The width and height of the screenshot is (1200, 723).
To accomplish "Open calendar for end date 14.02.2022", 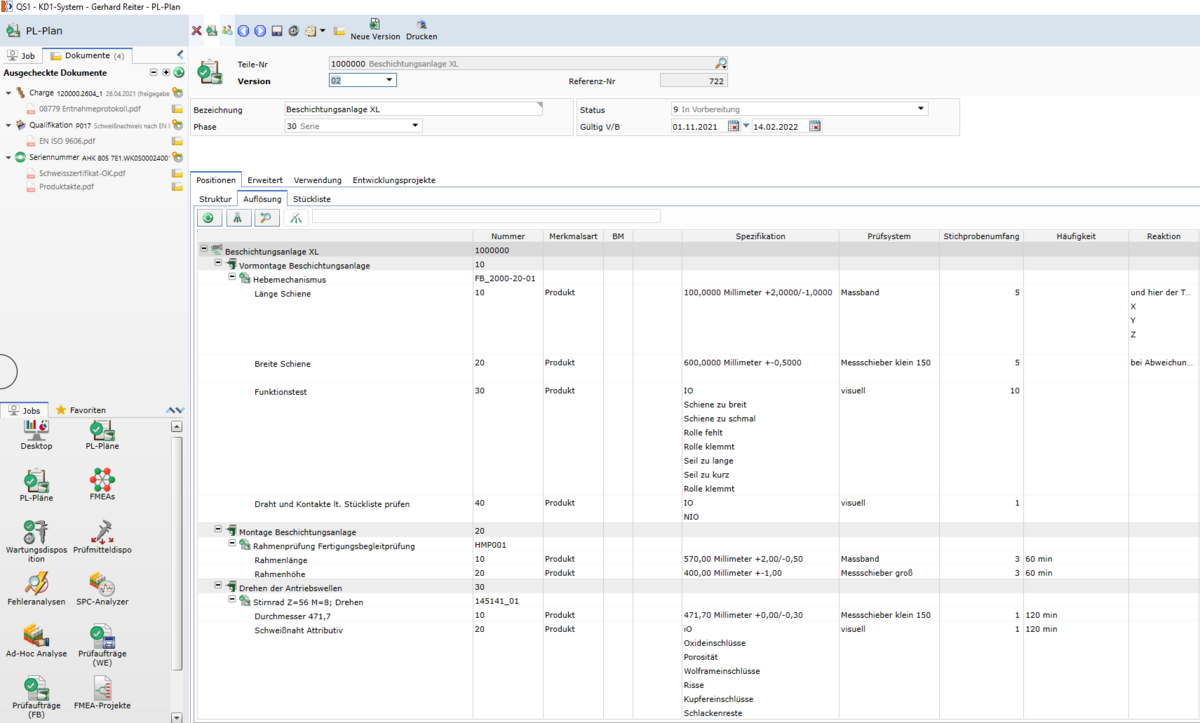I will [x=815, y=126].
